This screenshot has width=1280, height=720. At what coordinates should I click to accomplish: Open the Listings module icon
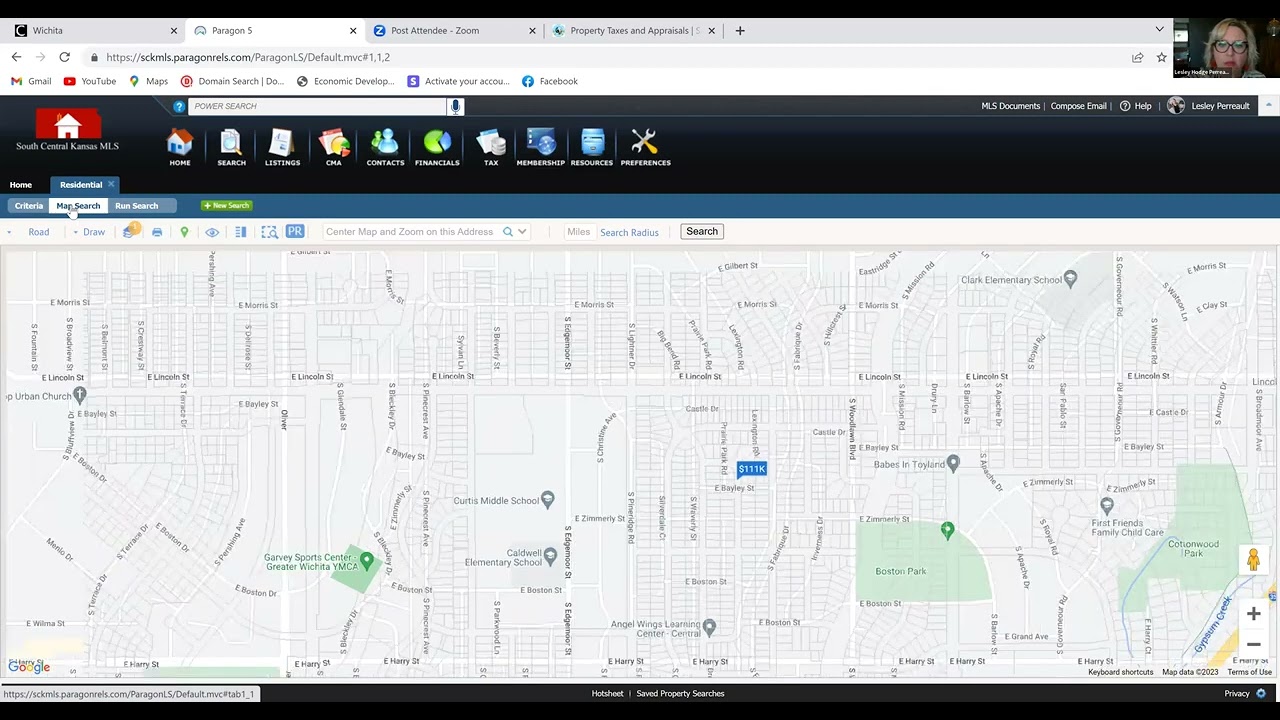tap(282, 146)
